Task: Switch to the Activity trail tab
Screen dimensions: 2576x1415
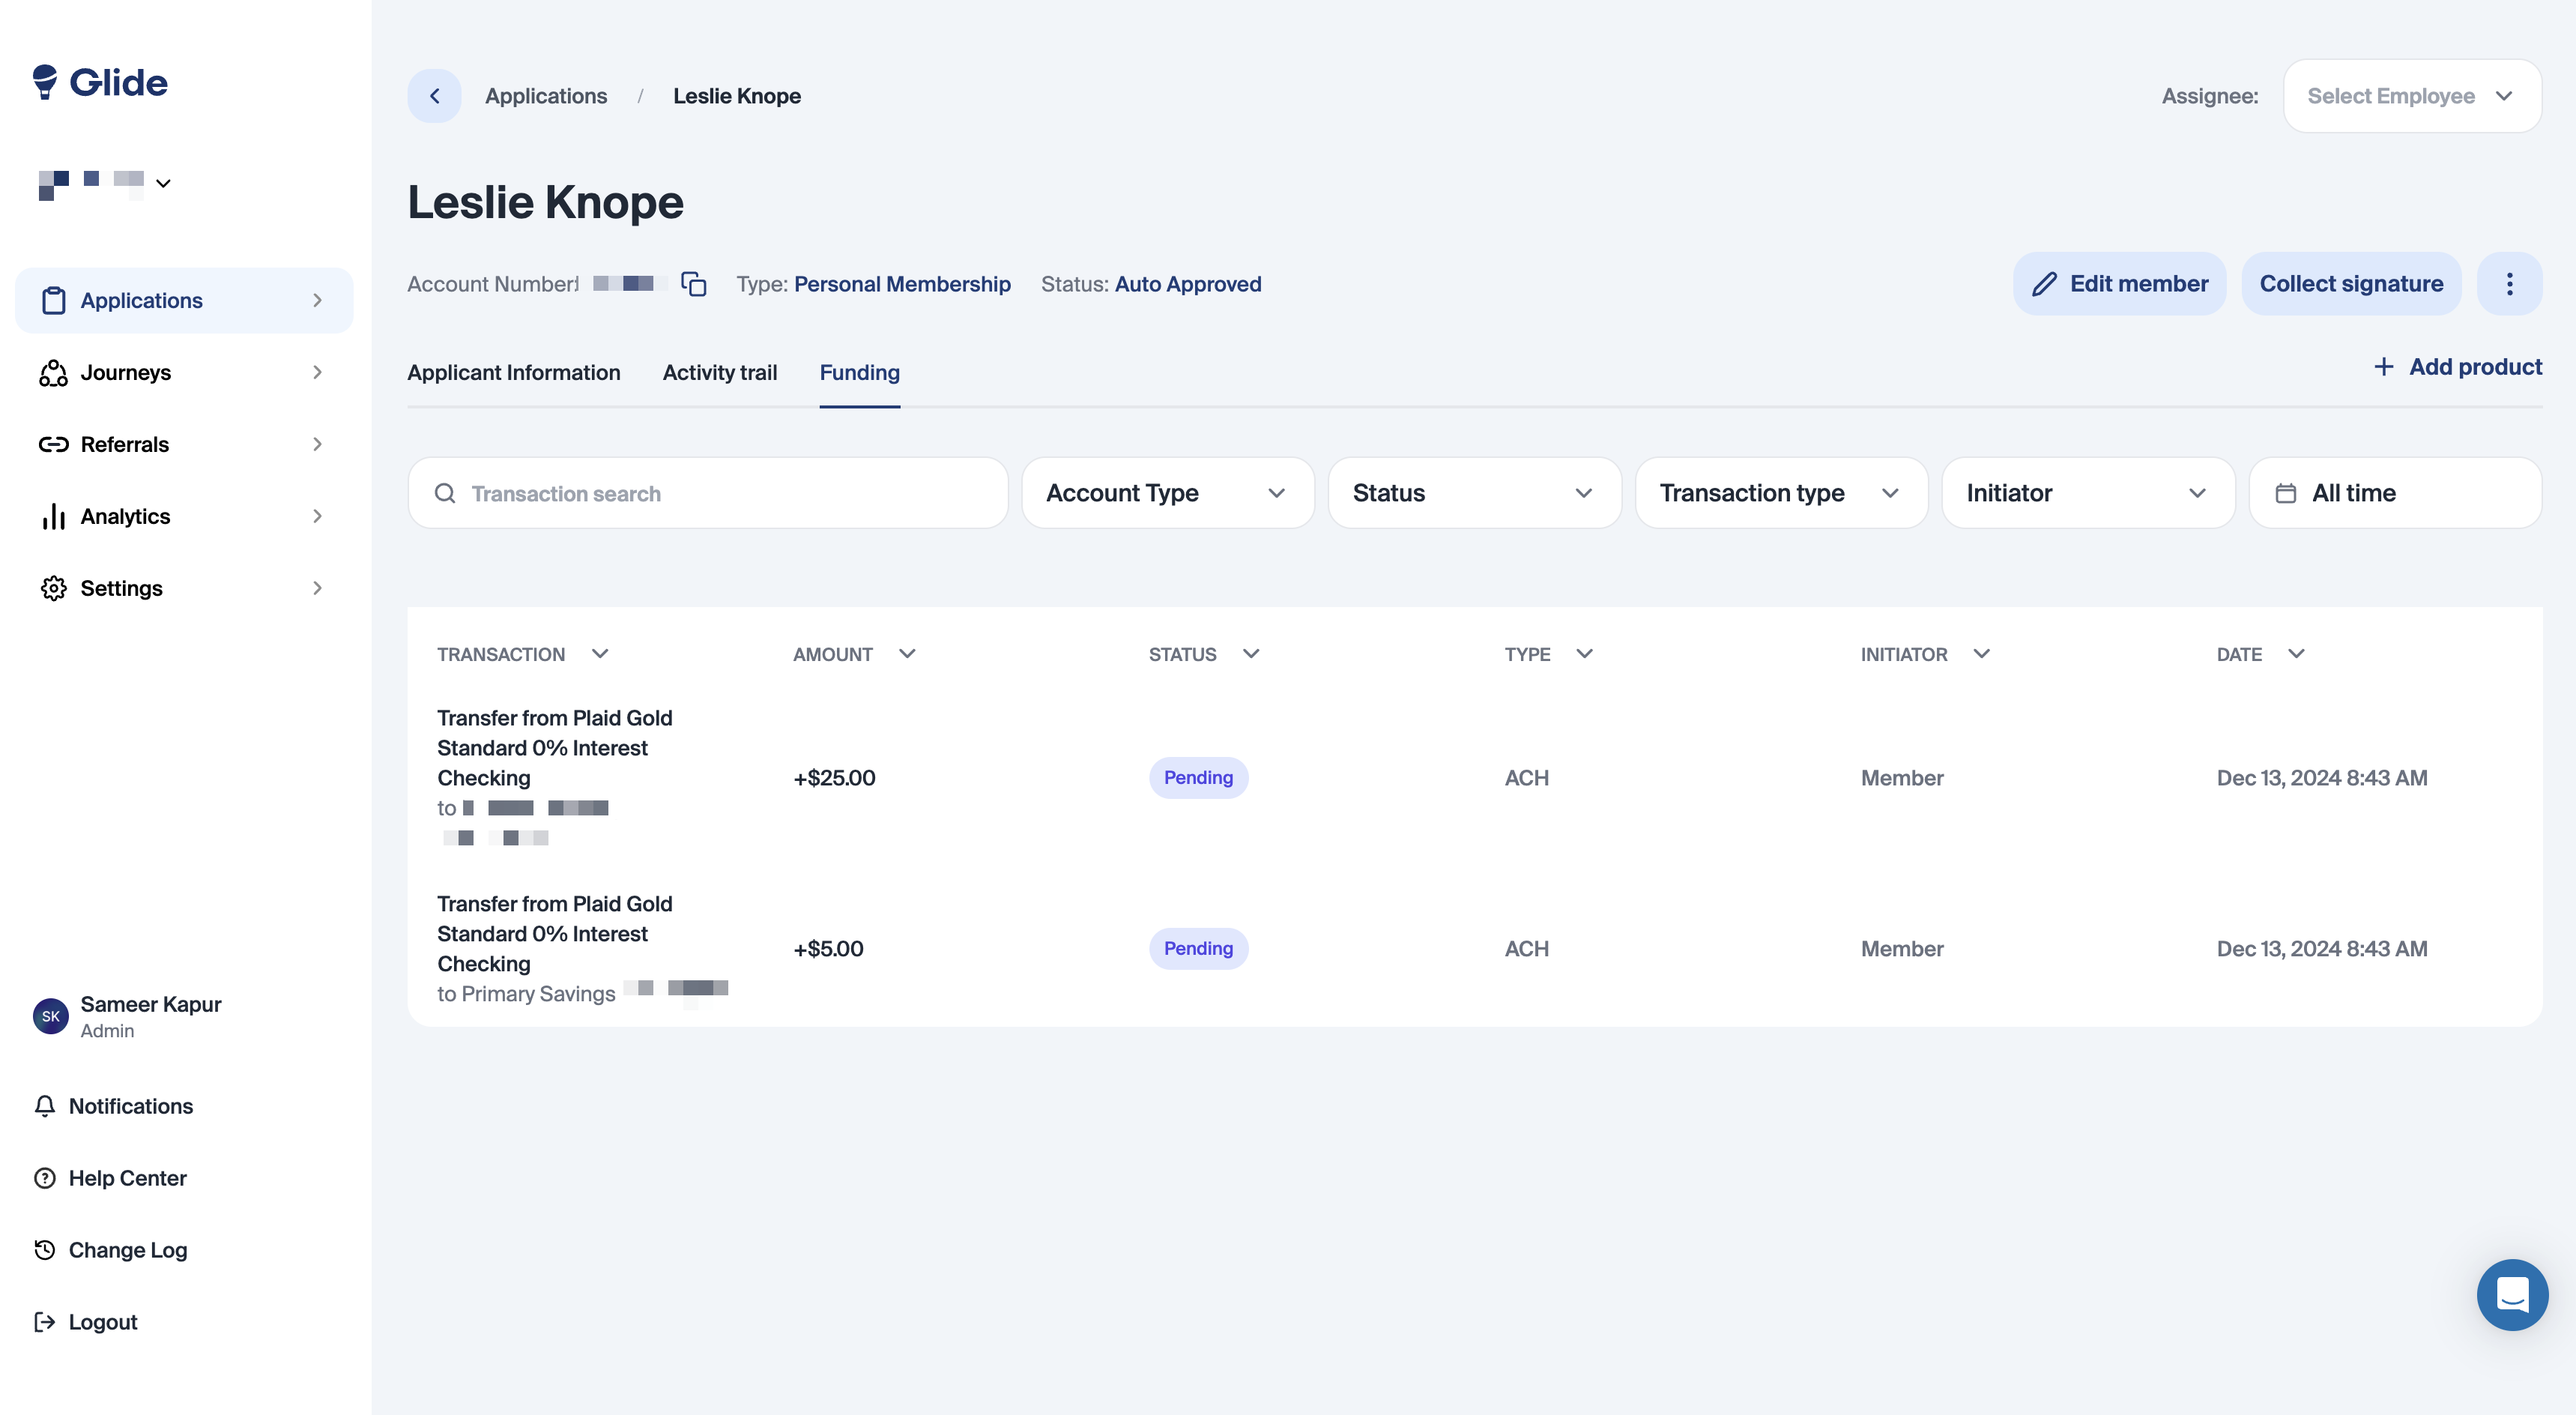Action: [719, 372]
